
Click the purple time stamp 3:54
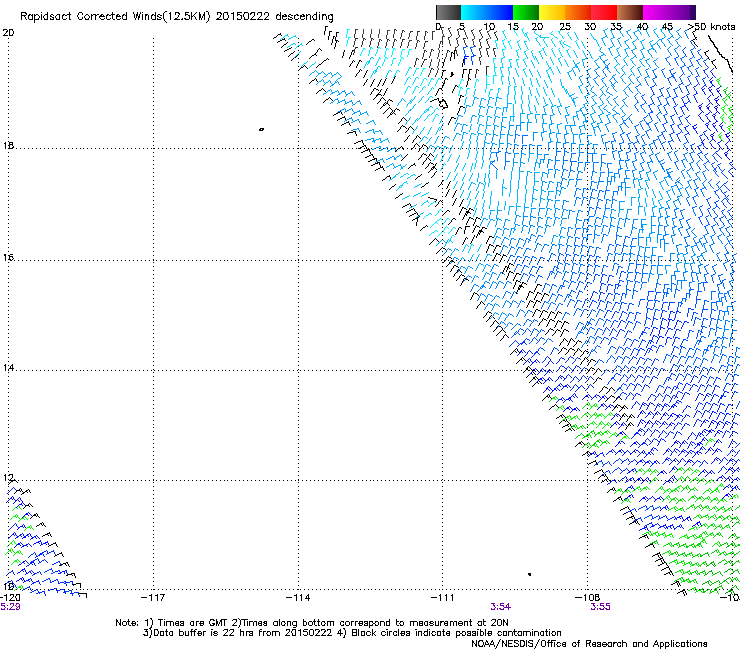[x=500, y=607]
